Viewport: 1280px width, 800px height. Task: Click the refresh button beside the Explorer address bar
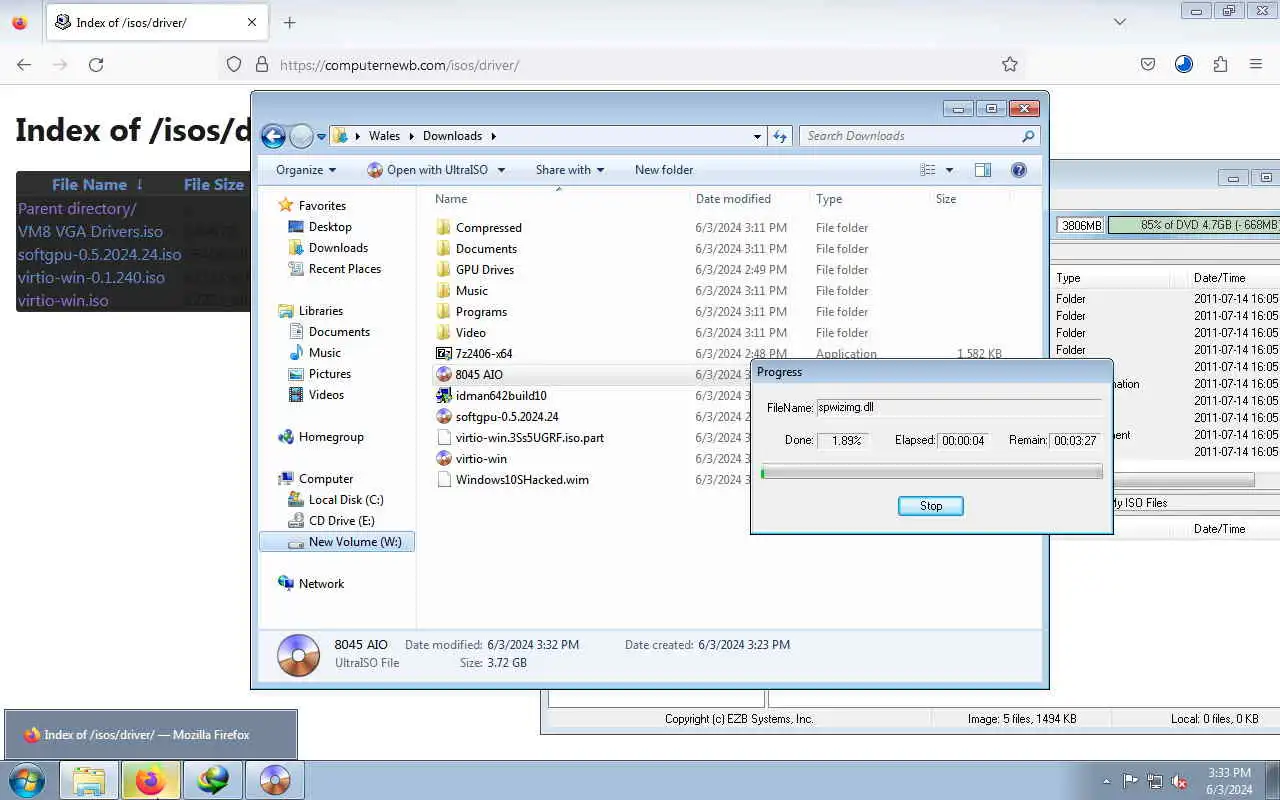(780, 136)
